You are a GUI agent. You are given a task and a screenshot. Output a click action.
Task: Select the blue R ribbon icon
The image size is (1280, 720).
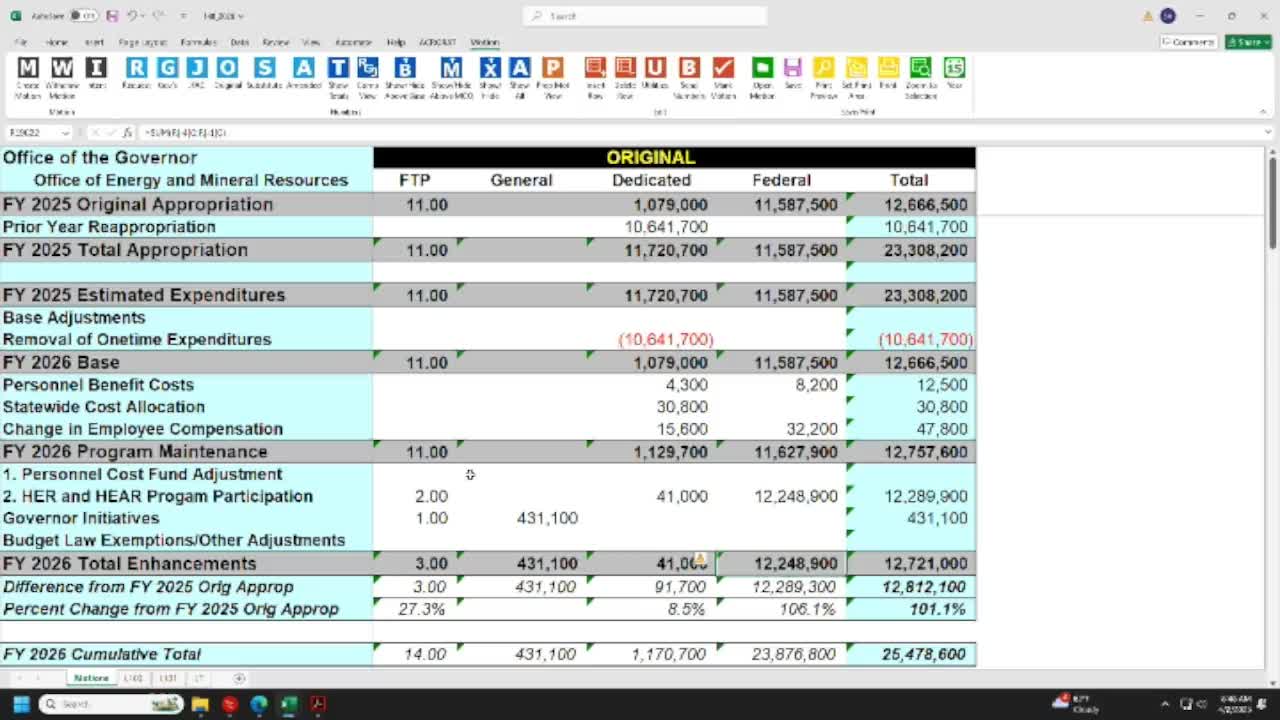point(136,68)
